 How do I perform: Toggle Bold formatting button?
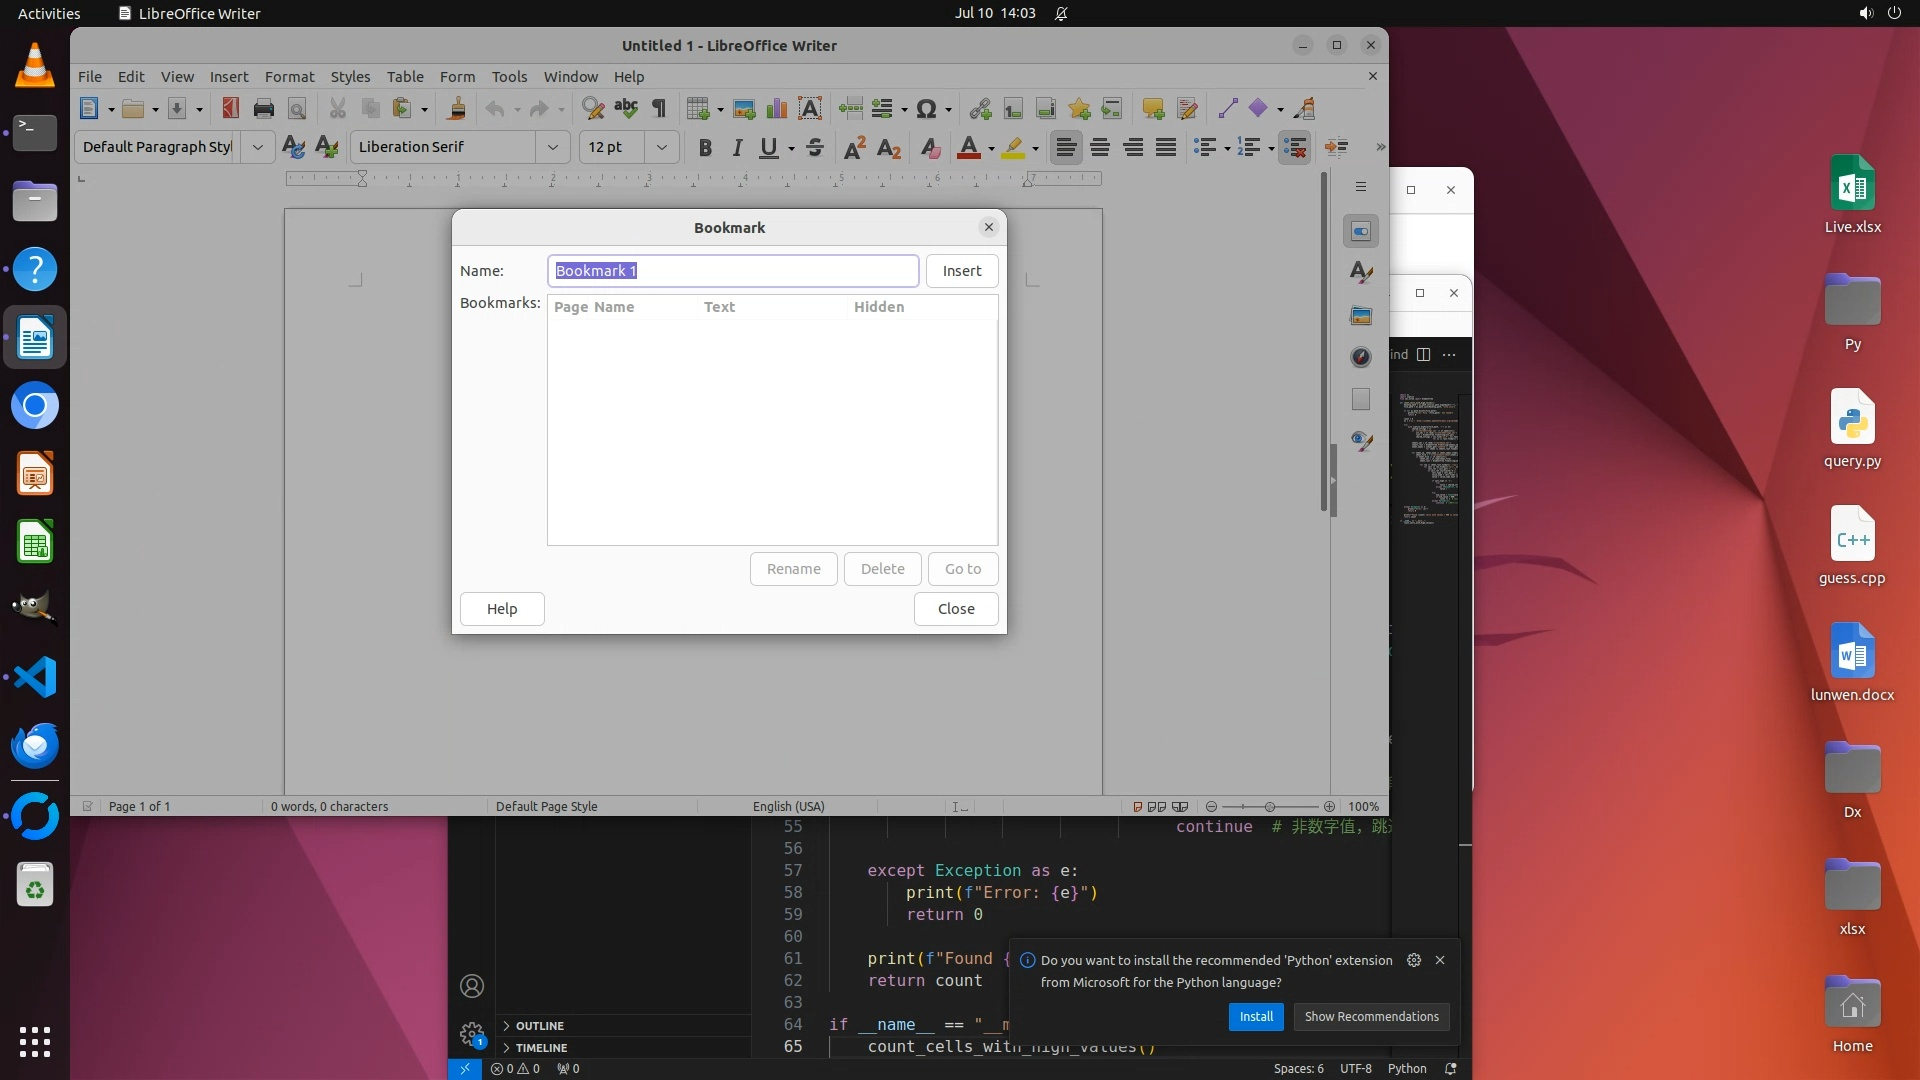705,148
